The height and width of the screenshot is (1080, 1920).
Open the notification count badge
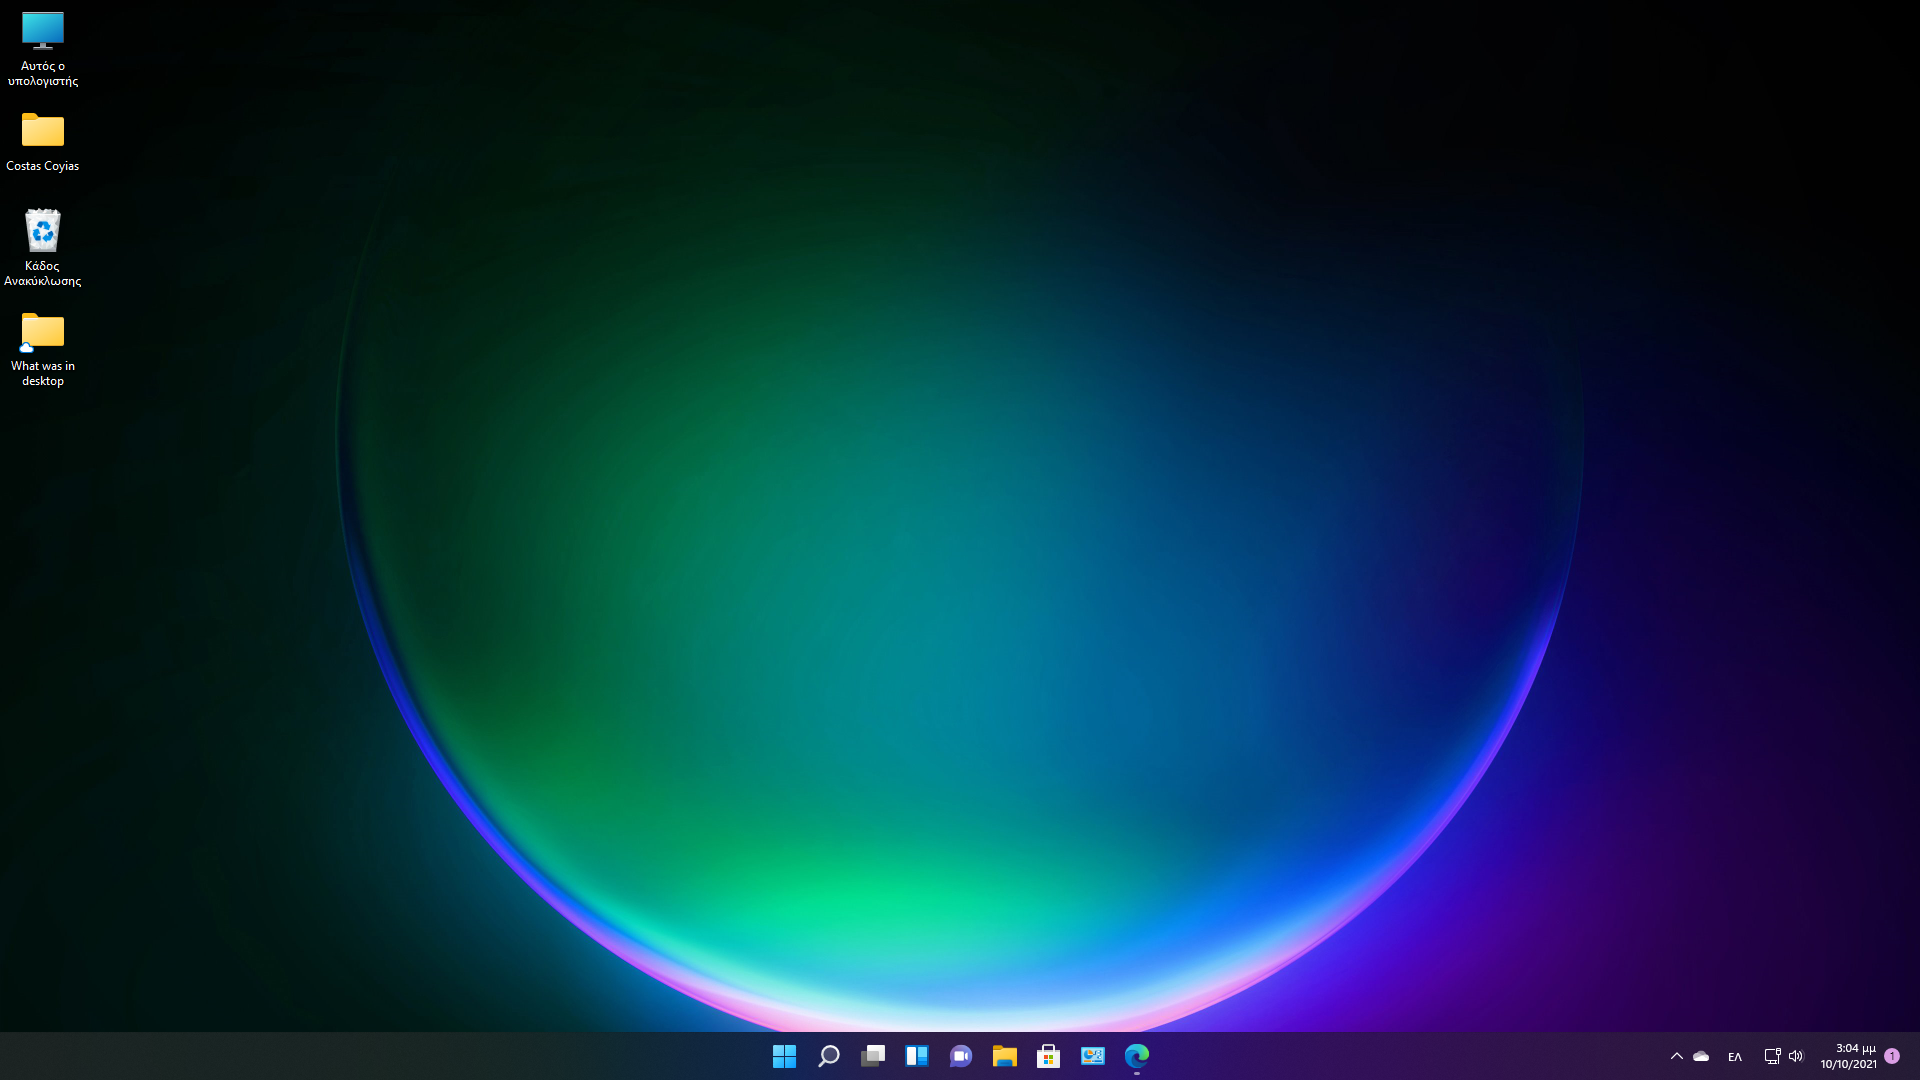(x=1892, y=1056)
